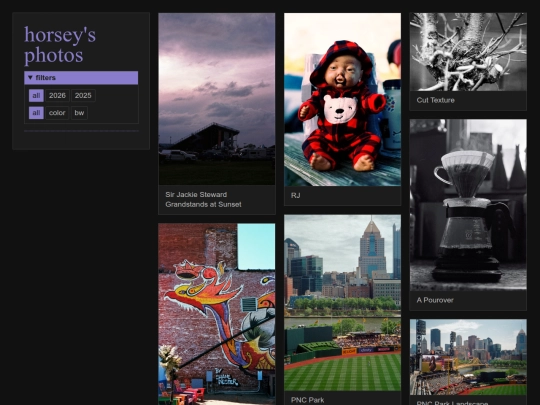The height and width of the screenshot is (405, 540).
Task: Open the Cut Texture photo
Action: click(468, 52)
